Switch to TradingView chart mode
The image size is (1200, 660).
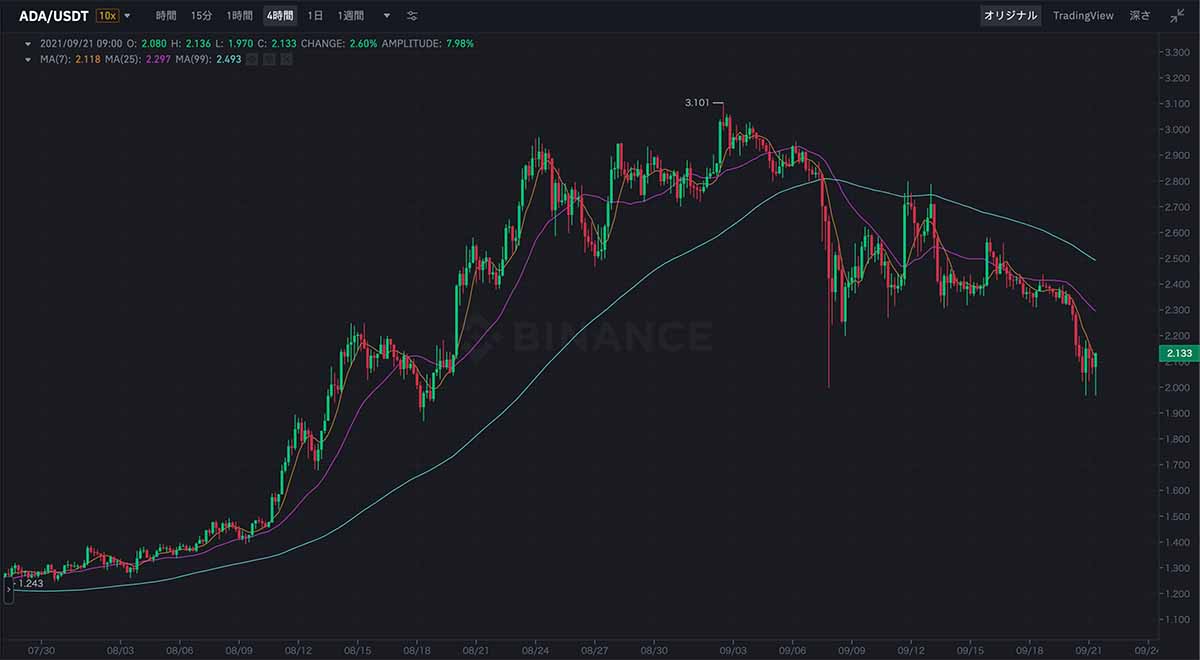click(1083, 16)
